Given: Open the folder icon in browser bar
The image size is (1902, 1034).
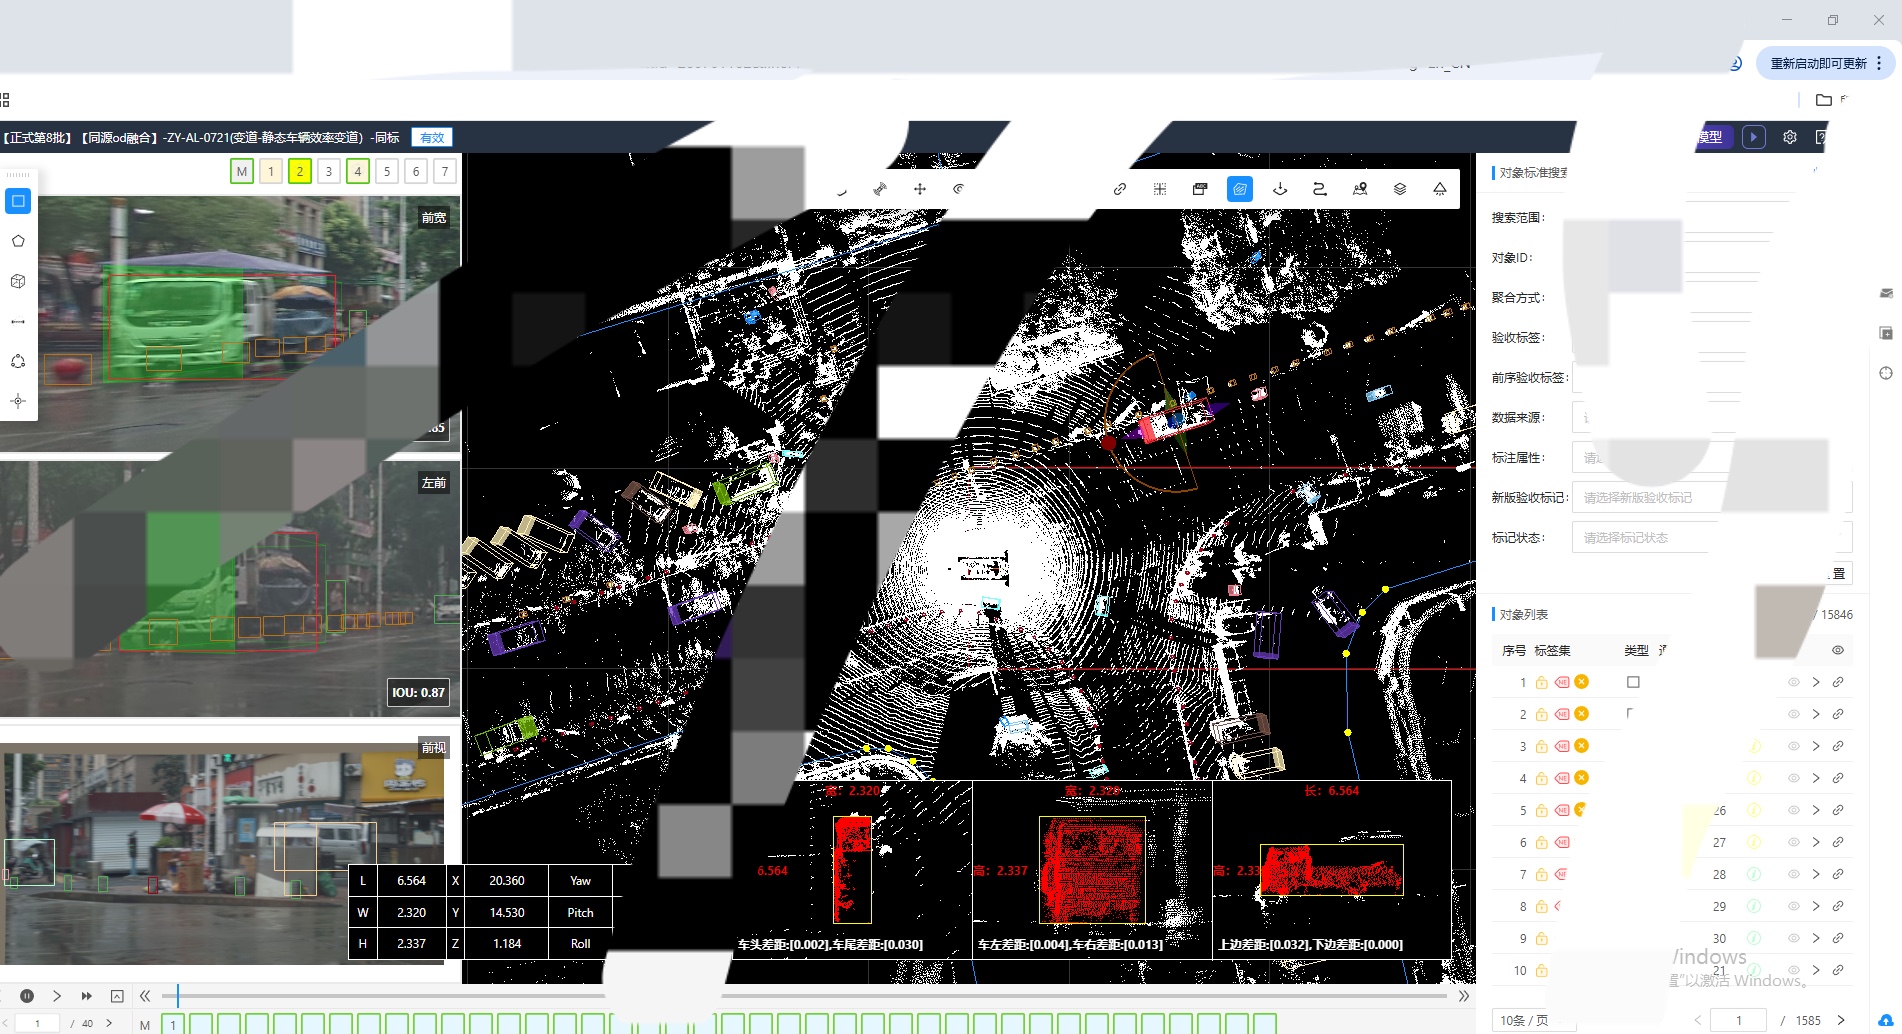Looking at the screenshot, I should coord(1824,100).
